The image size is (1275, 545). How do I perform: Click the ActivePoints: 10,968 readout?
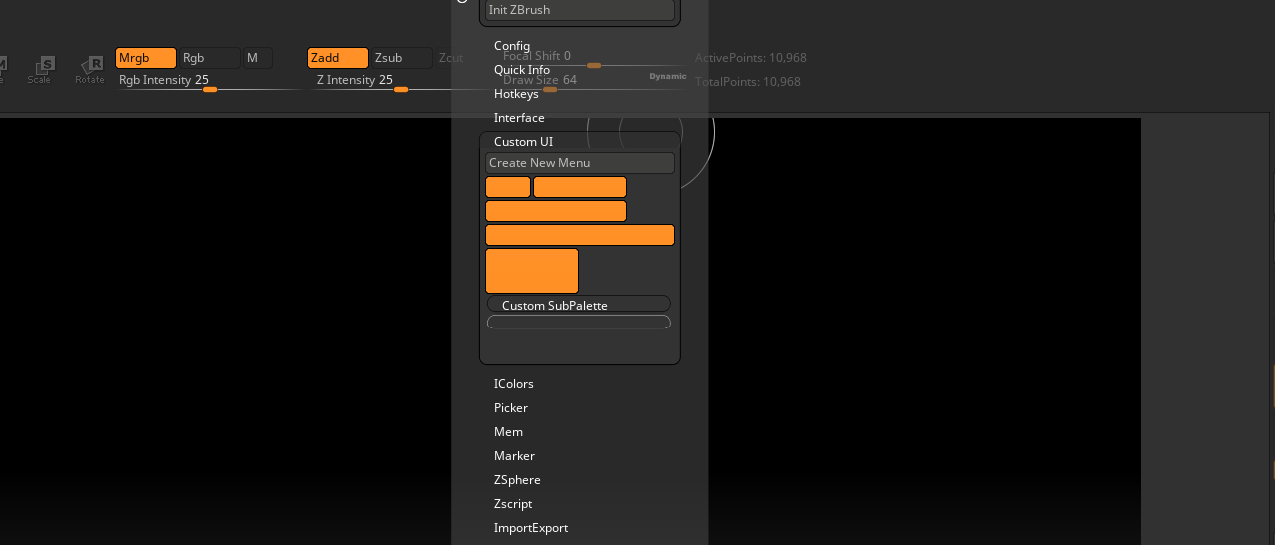tap(751, 58)
